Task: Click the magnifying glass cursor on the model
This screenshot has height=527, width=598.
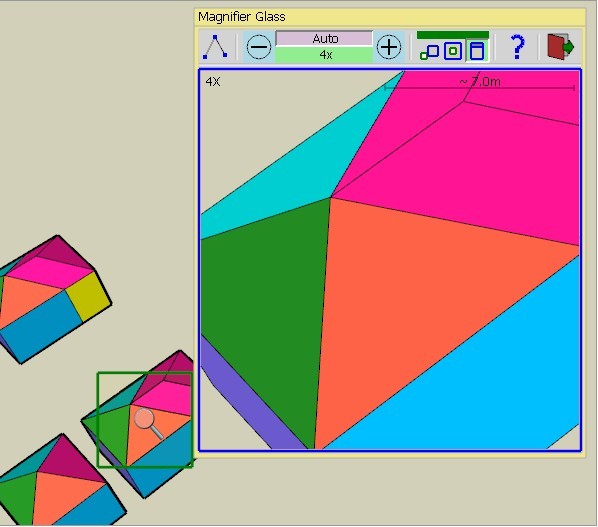Action: click(149, 423)
